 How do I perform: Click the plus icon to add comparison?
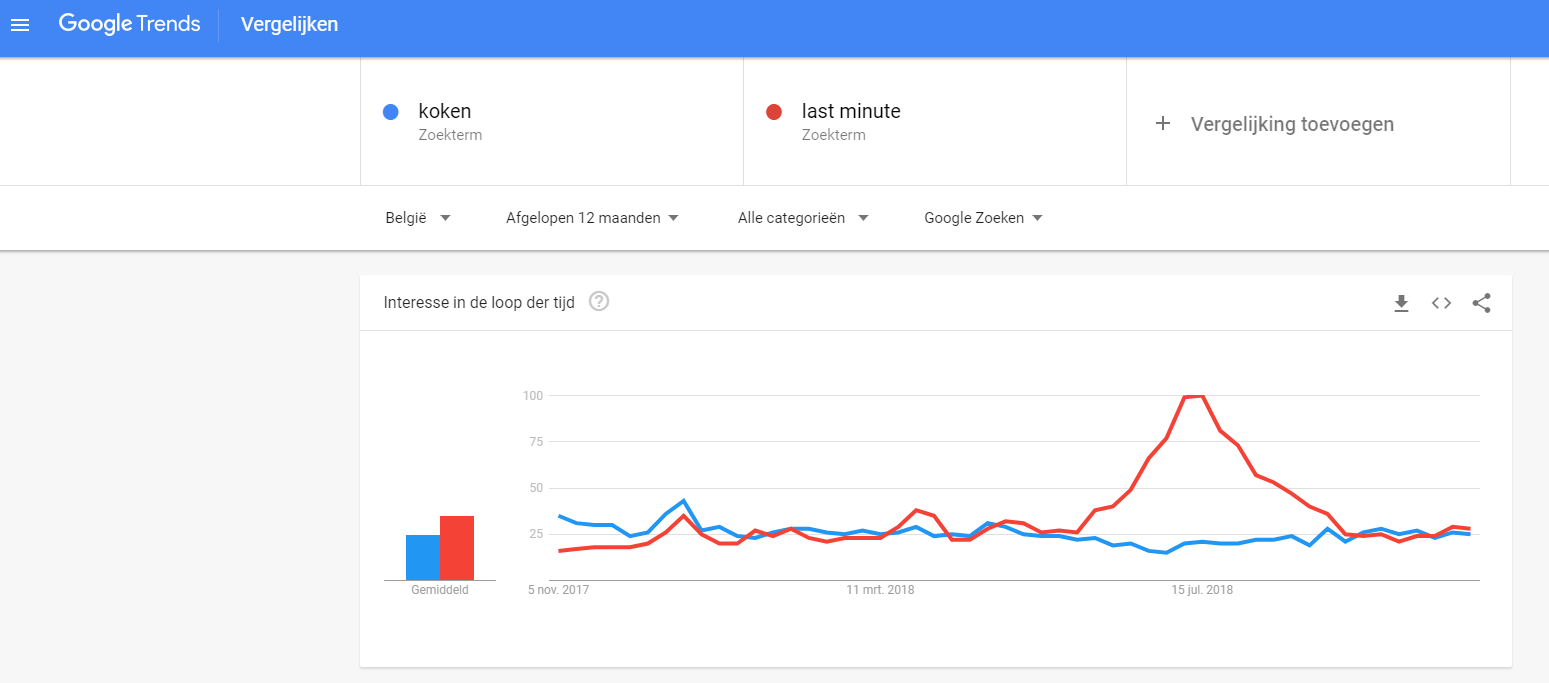click(x=1162, y=124)
